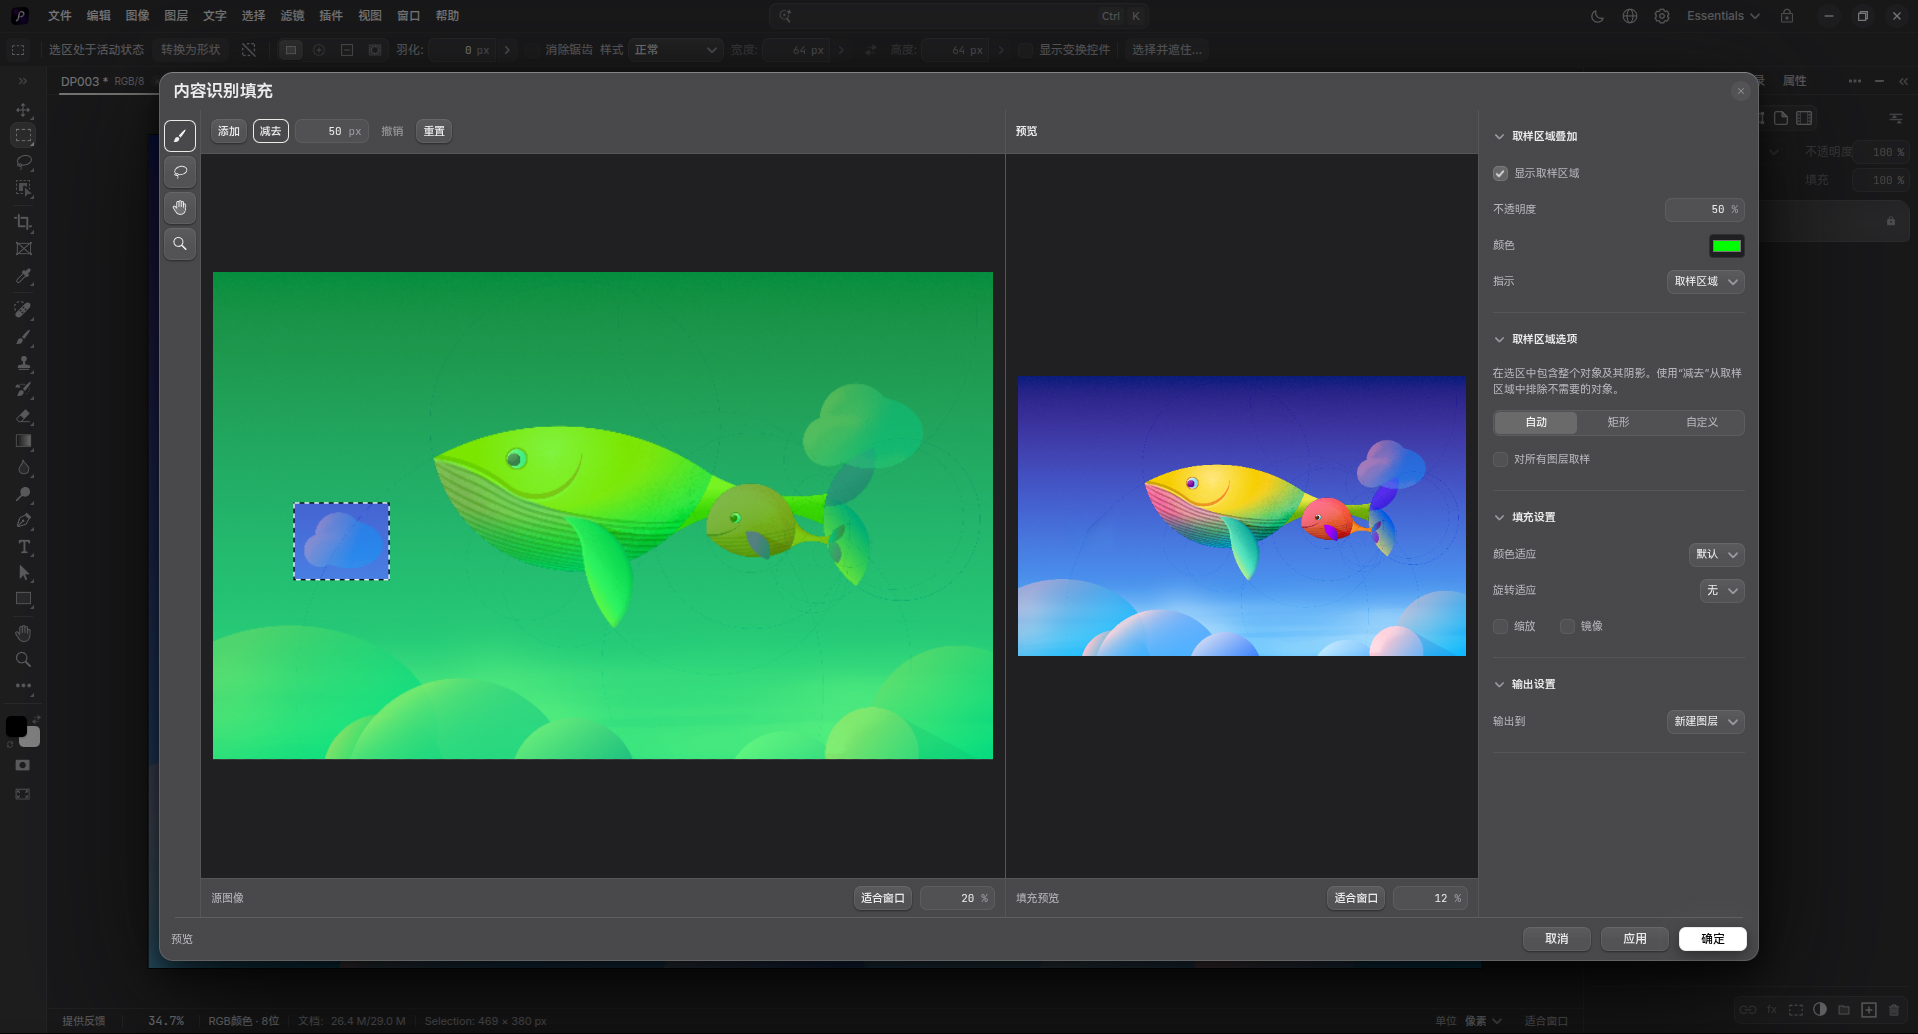Click the 重置 button

[434, 132]
